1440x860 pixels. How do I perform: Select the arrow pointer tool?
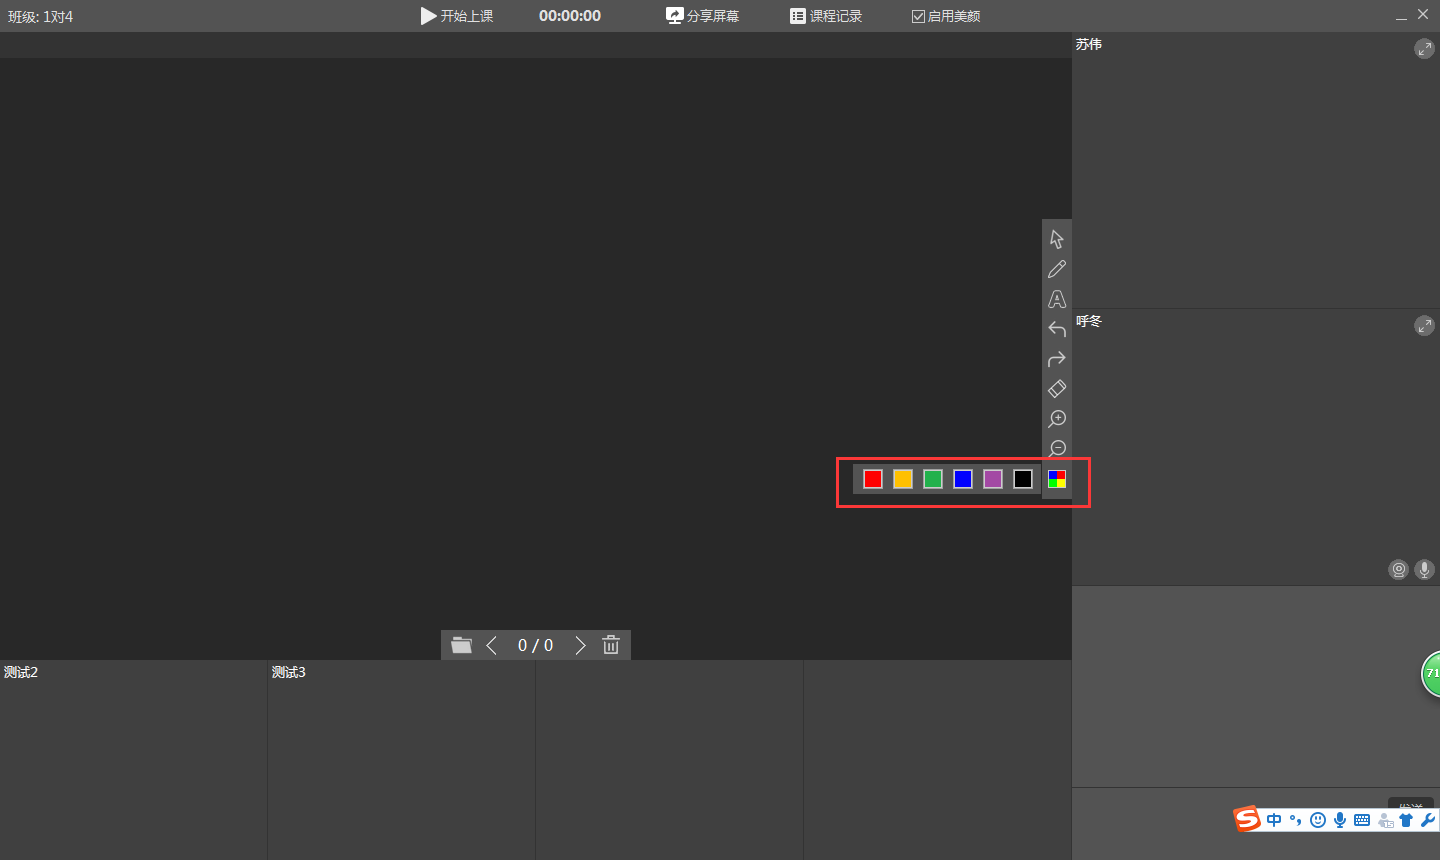point(1057,239)
